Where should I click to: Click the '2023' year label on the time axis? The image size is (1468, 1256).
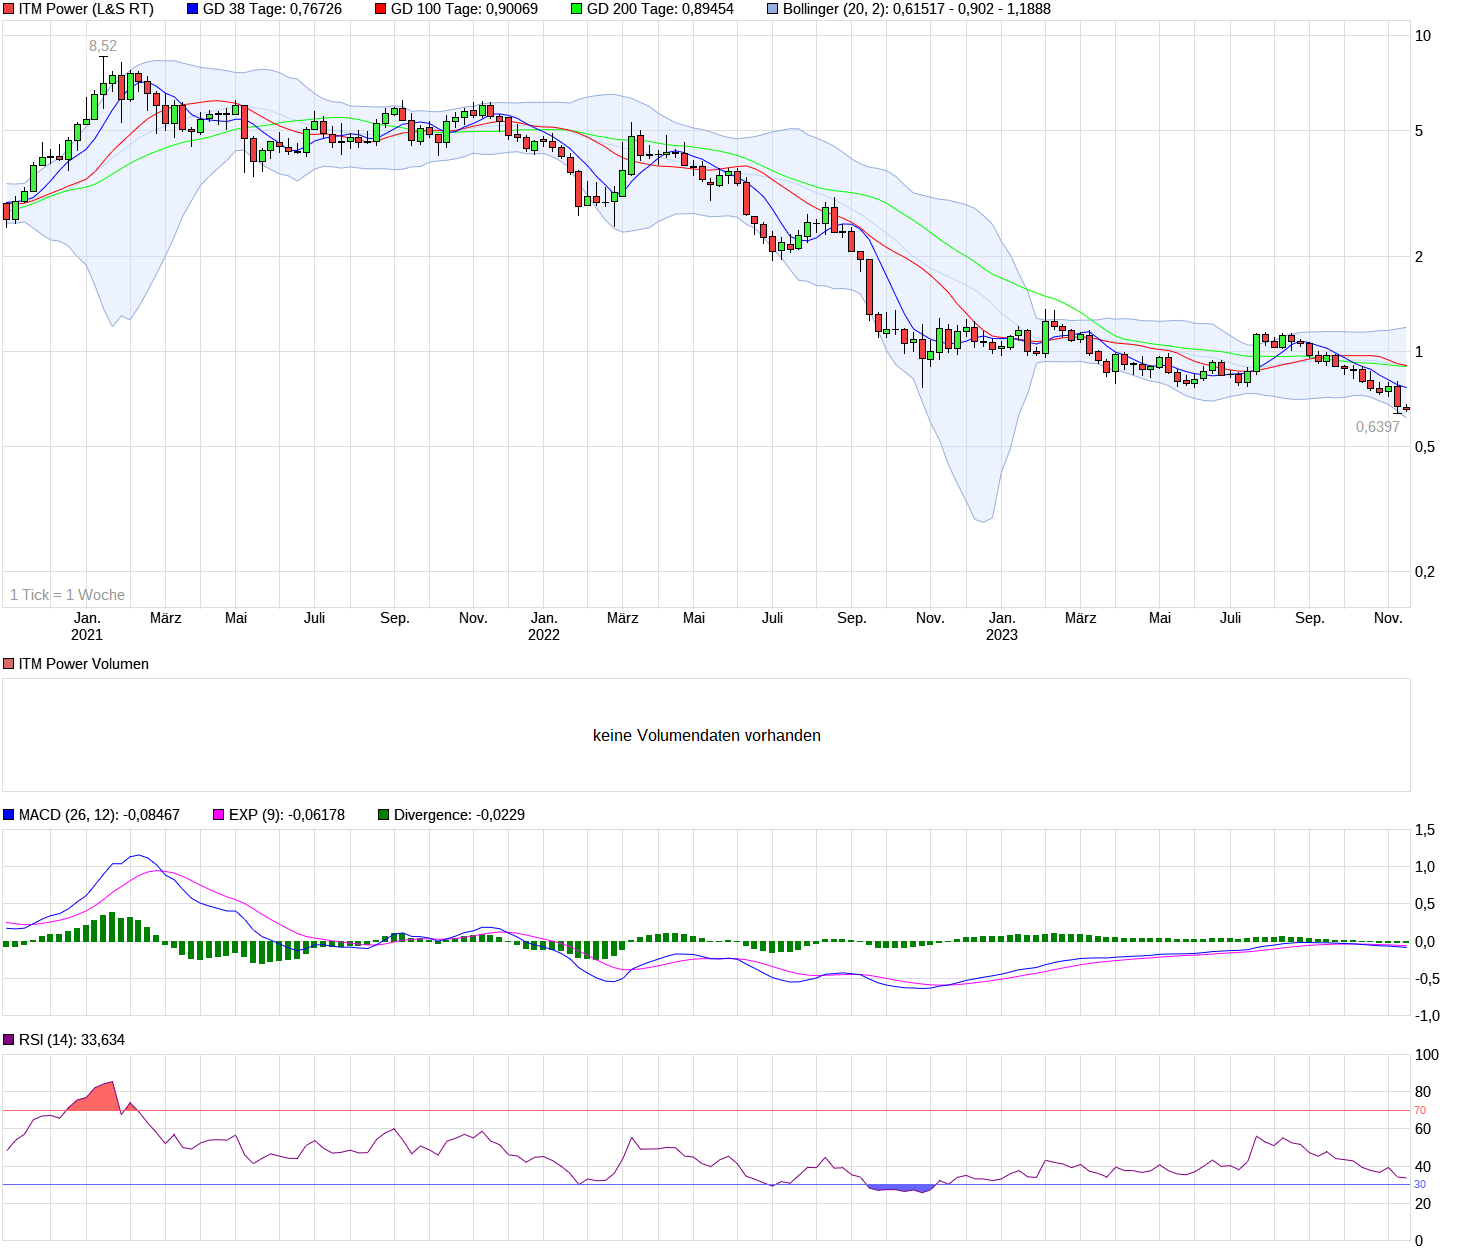coord(1002,635)
